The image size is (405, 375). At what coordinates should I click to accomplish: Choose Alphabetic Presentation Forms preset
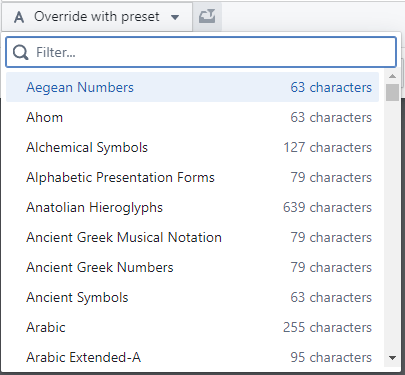coord(192,177)
